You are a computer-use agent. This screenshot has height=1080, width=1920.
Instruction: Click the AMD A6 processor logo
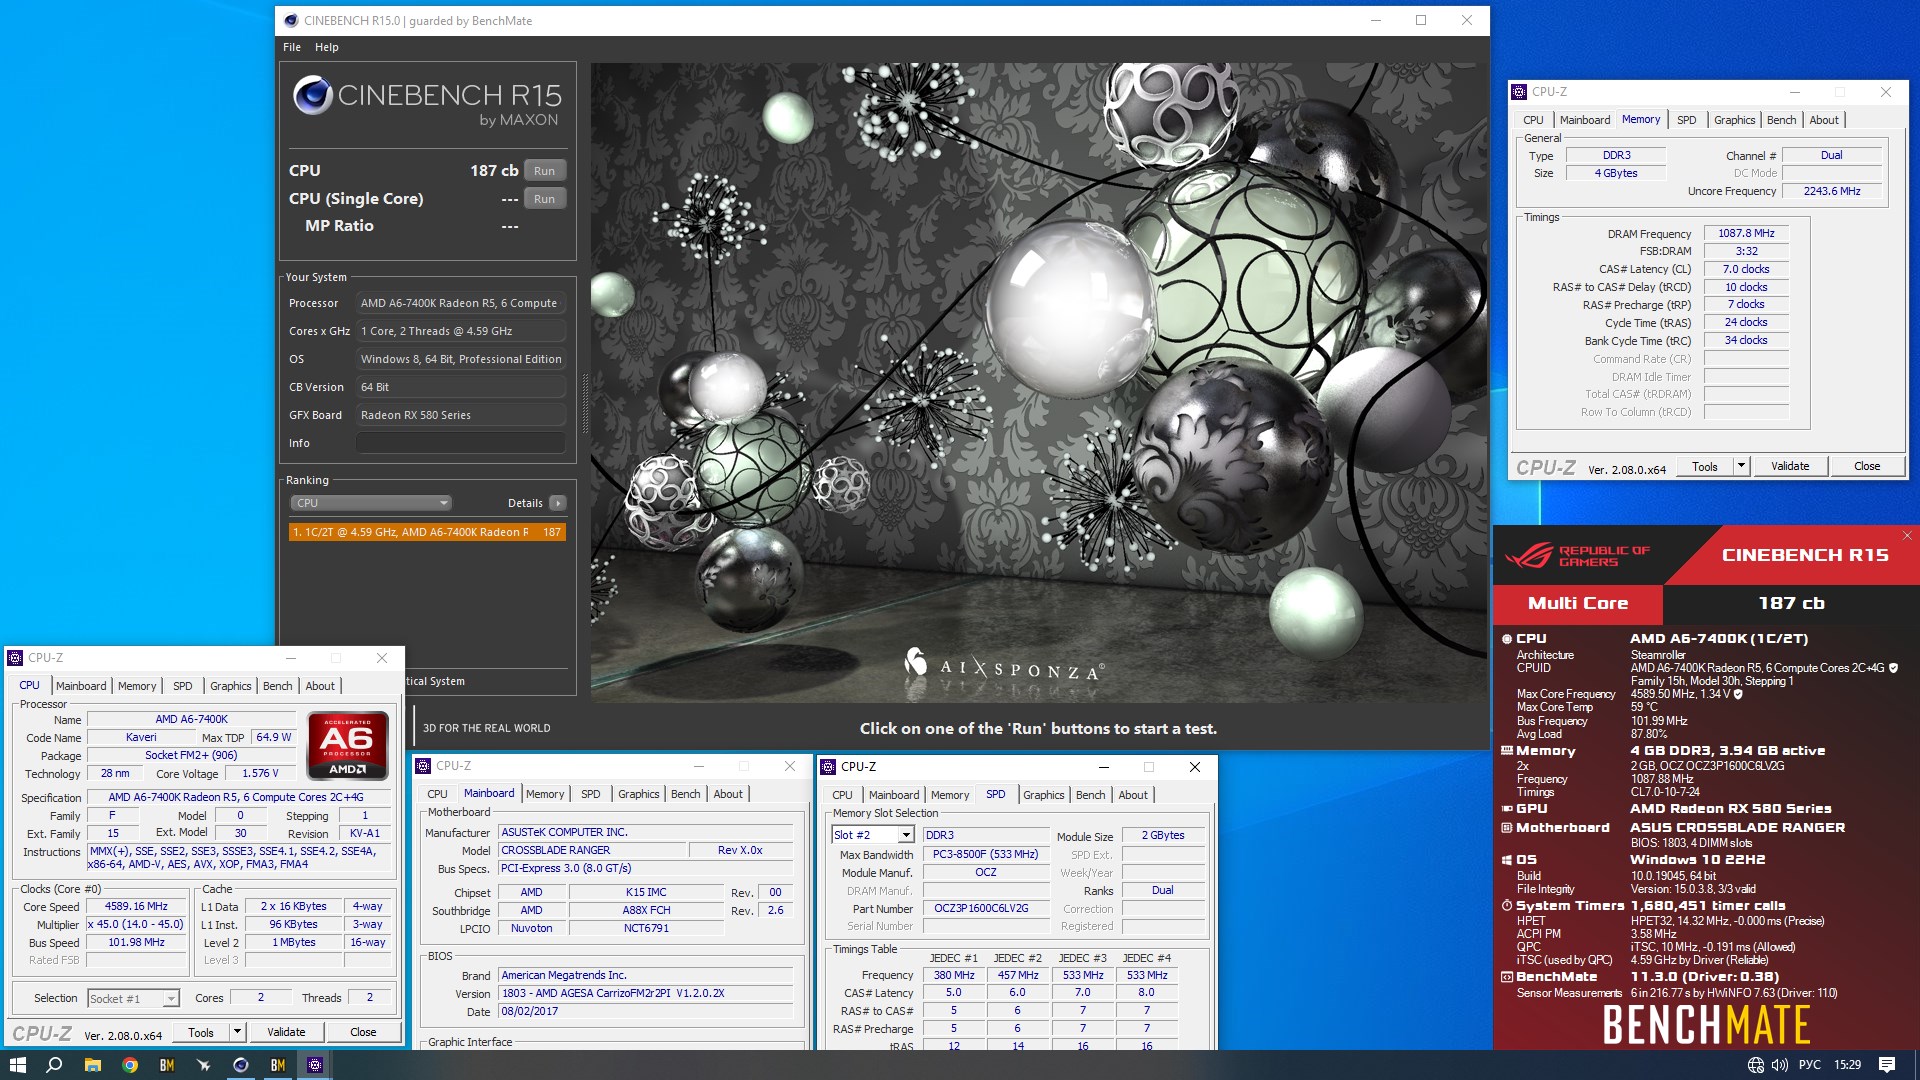pos(347,744)
